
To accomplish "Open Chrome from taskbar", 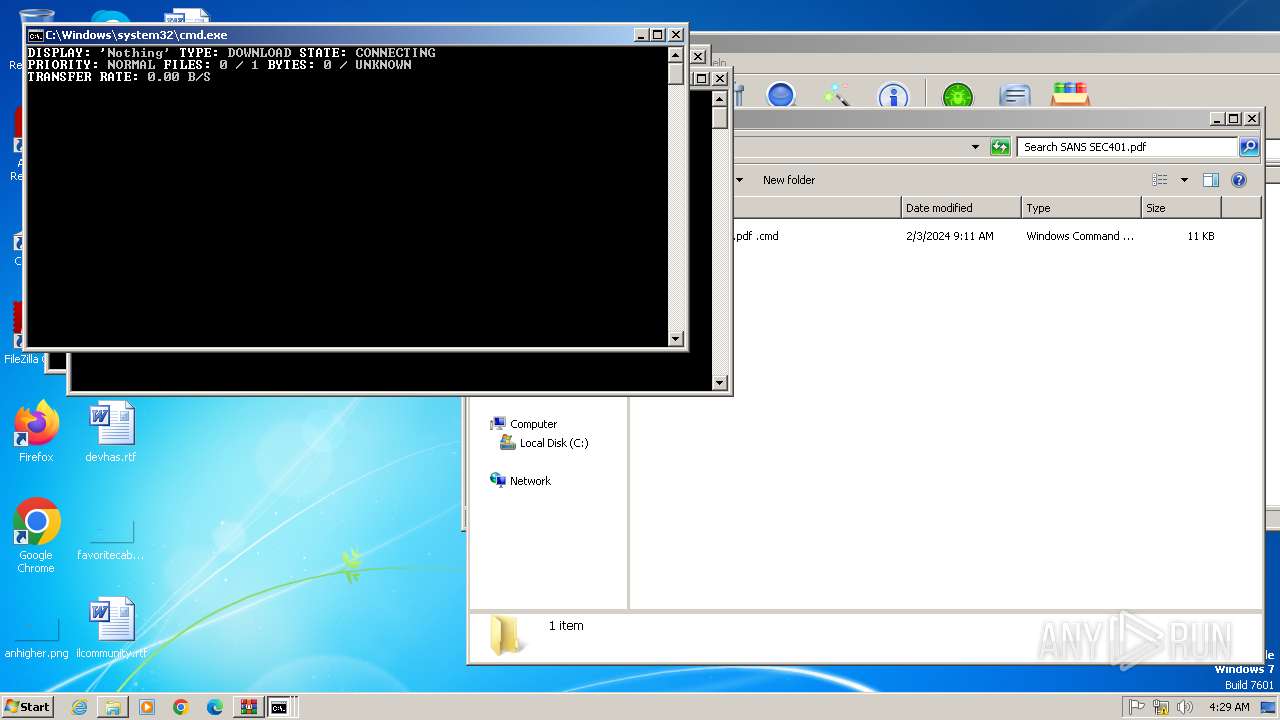I will [181, 707].
